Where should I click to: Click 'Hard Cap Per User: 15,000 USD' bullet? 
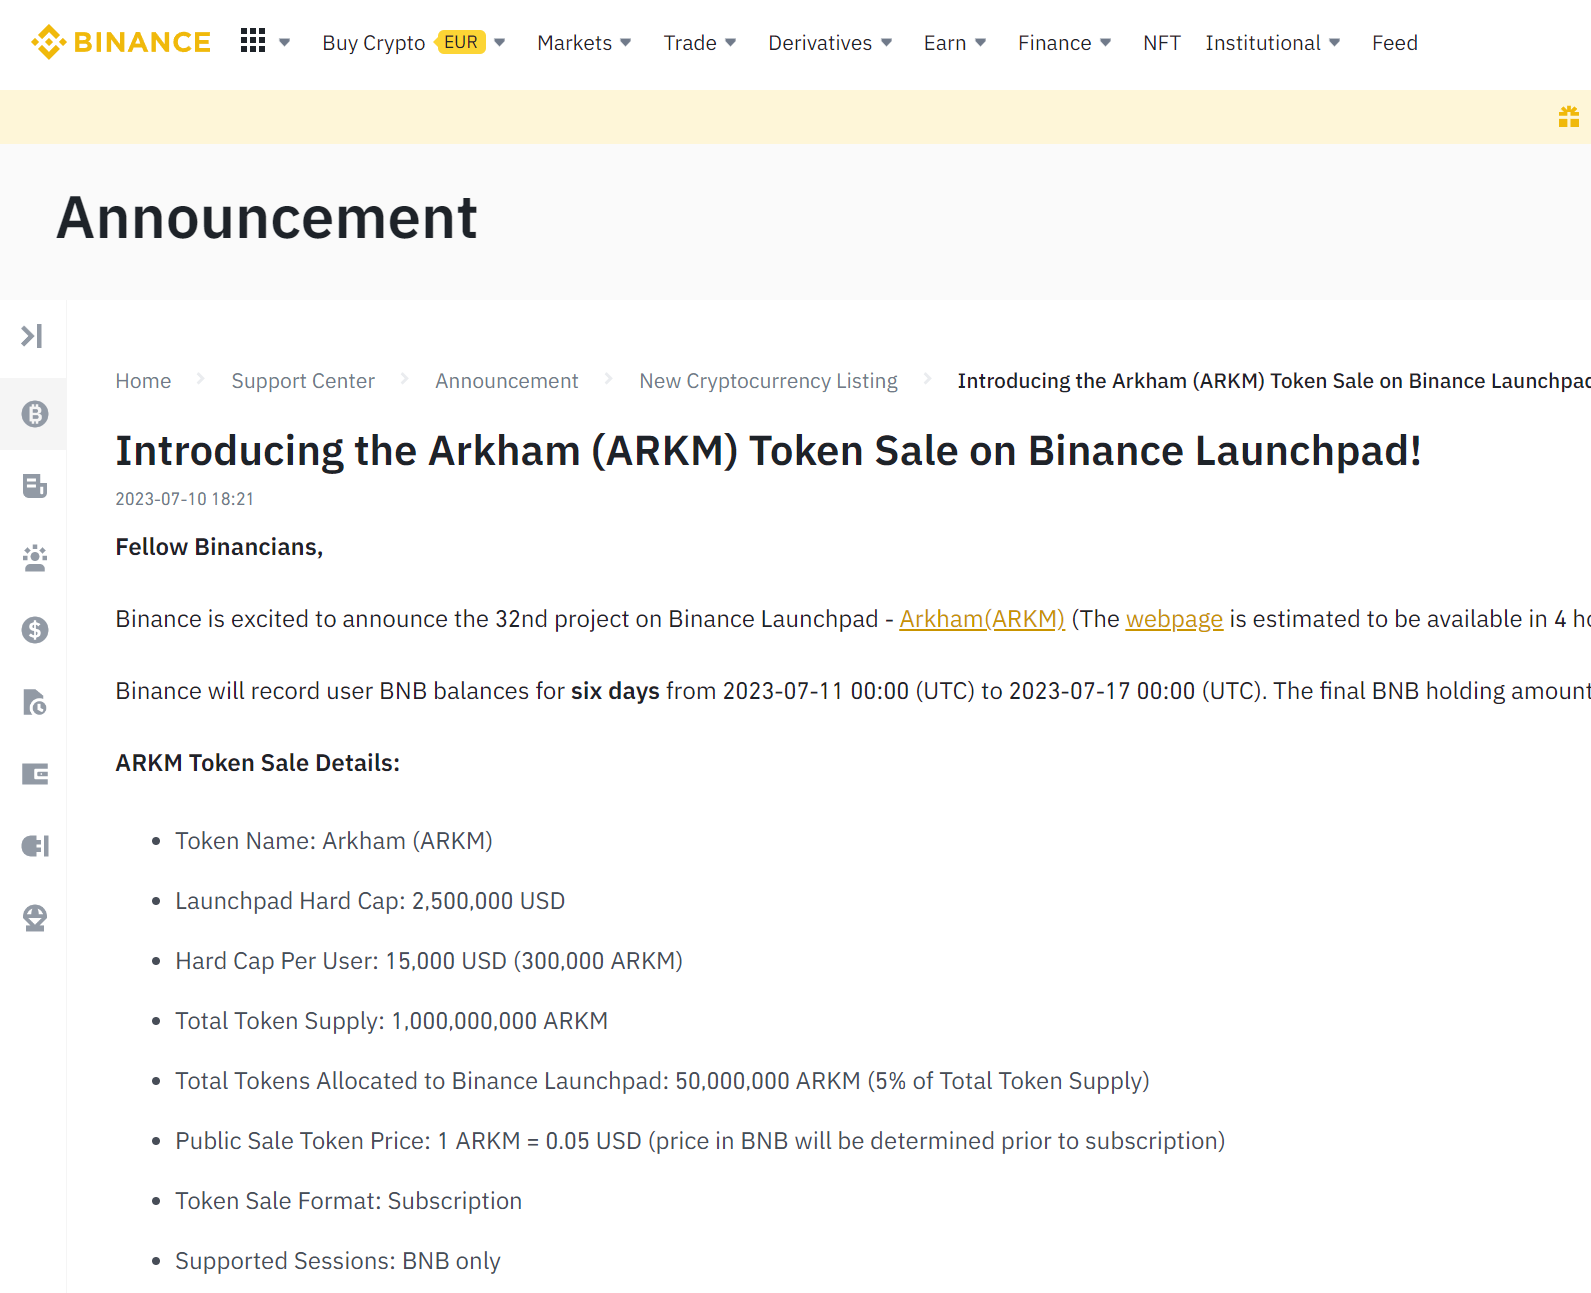429,961
